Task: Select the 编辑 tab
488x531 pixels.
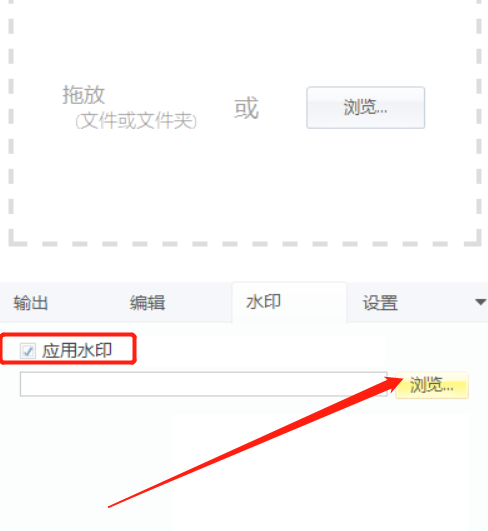Action: [147, 302]
